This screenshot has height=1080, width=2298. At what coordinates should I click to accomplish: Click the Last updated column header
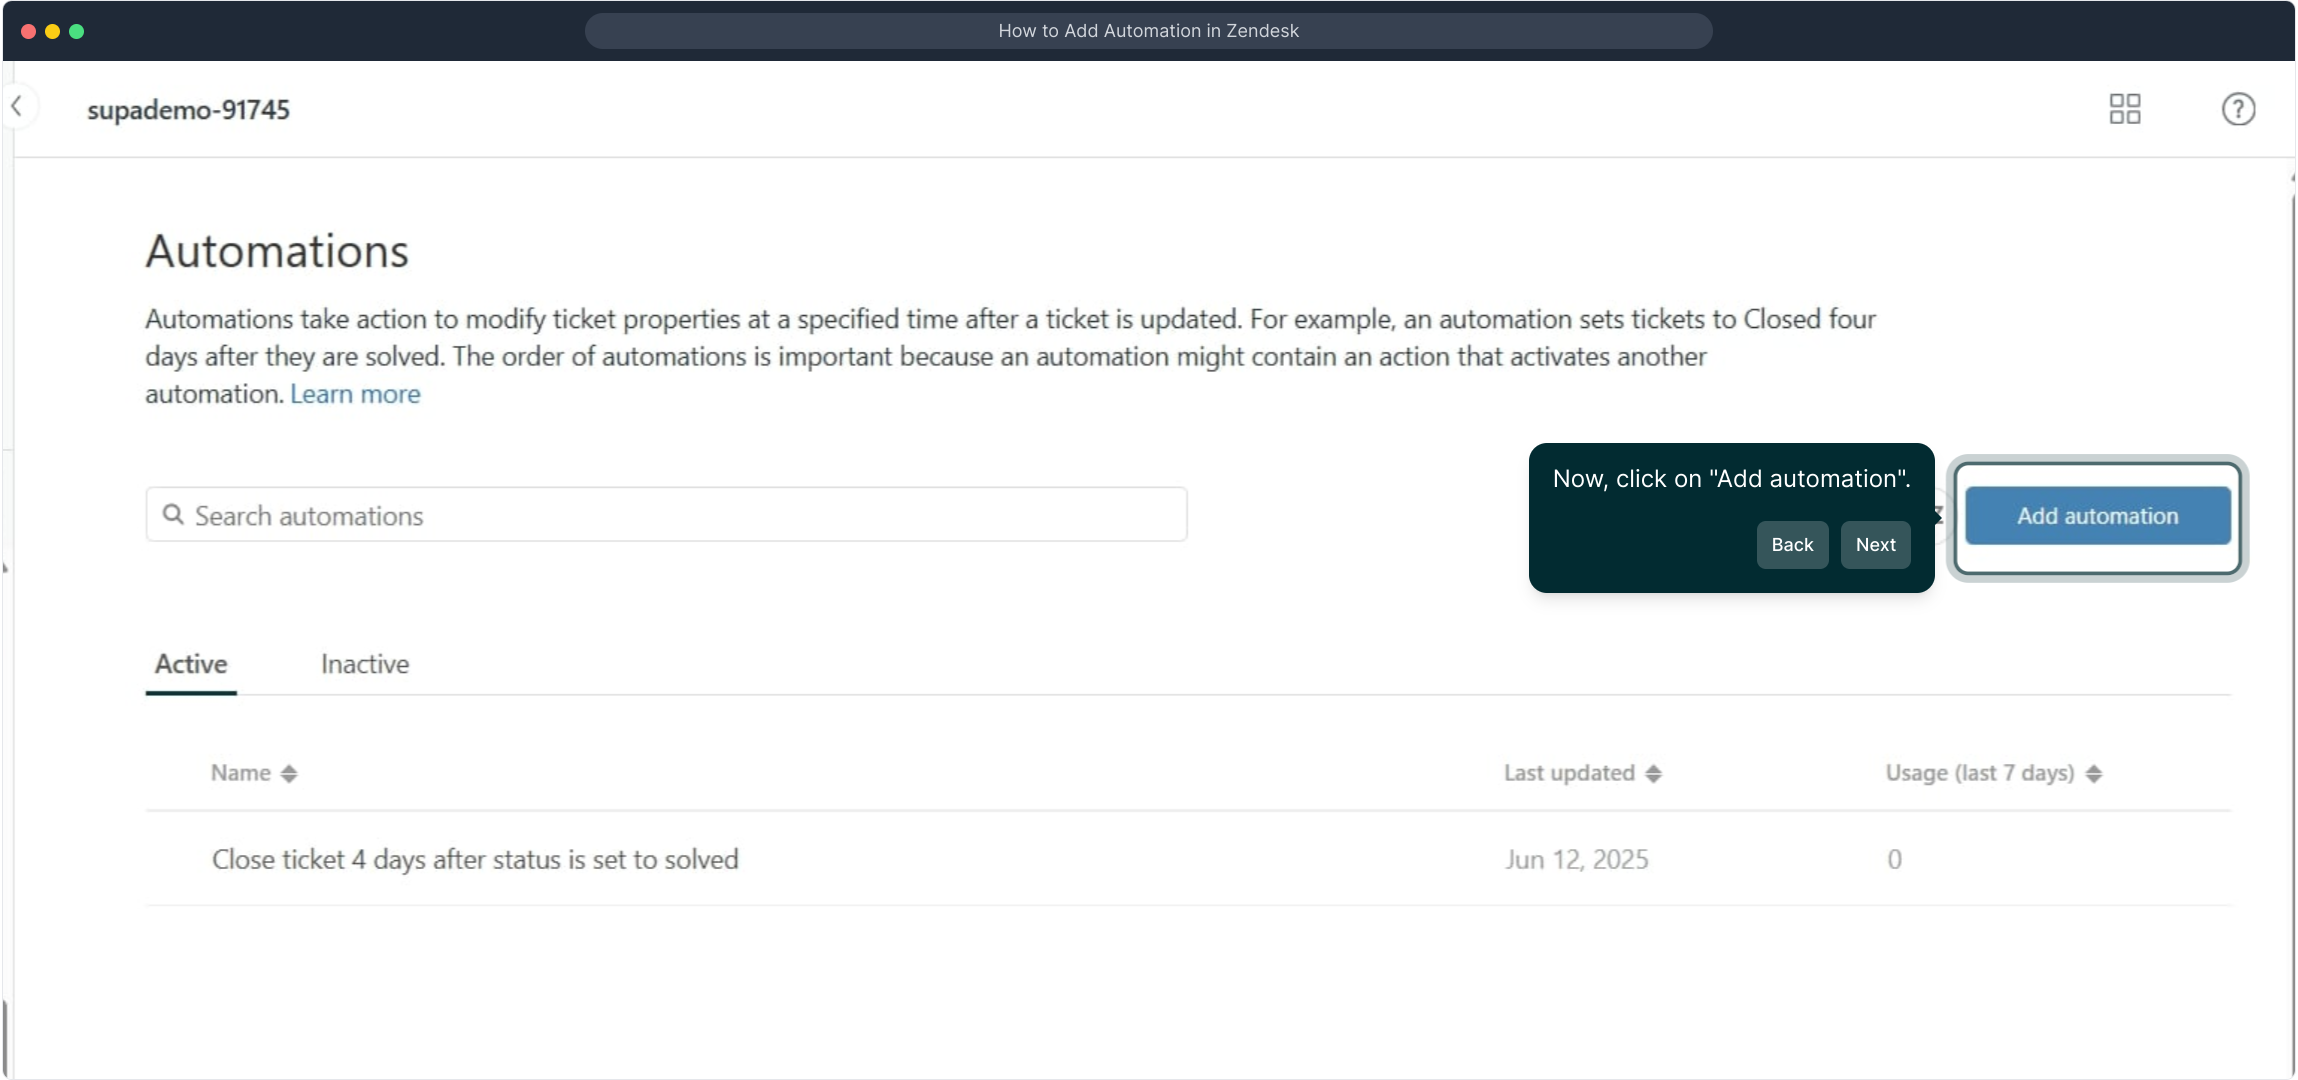tap(1569, 774)
